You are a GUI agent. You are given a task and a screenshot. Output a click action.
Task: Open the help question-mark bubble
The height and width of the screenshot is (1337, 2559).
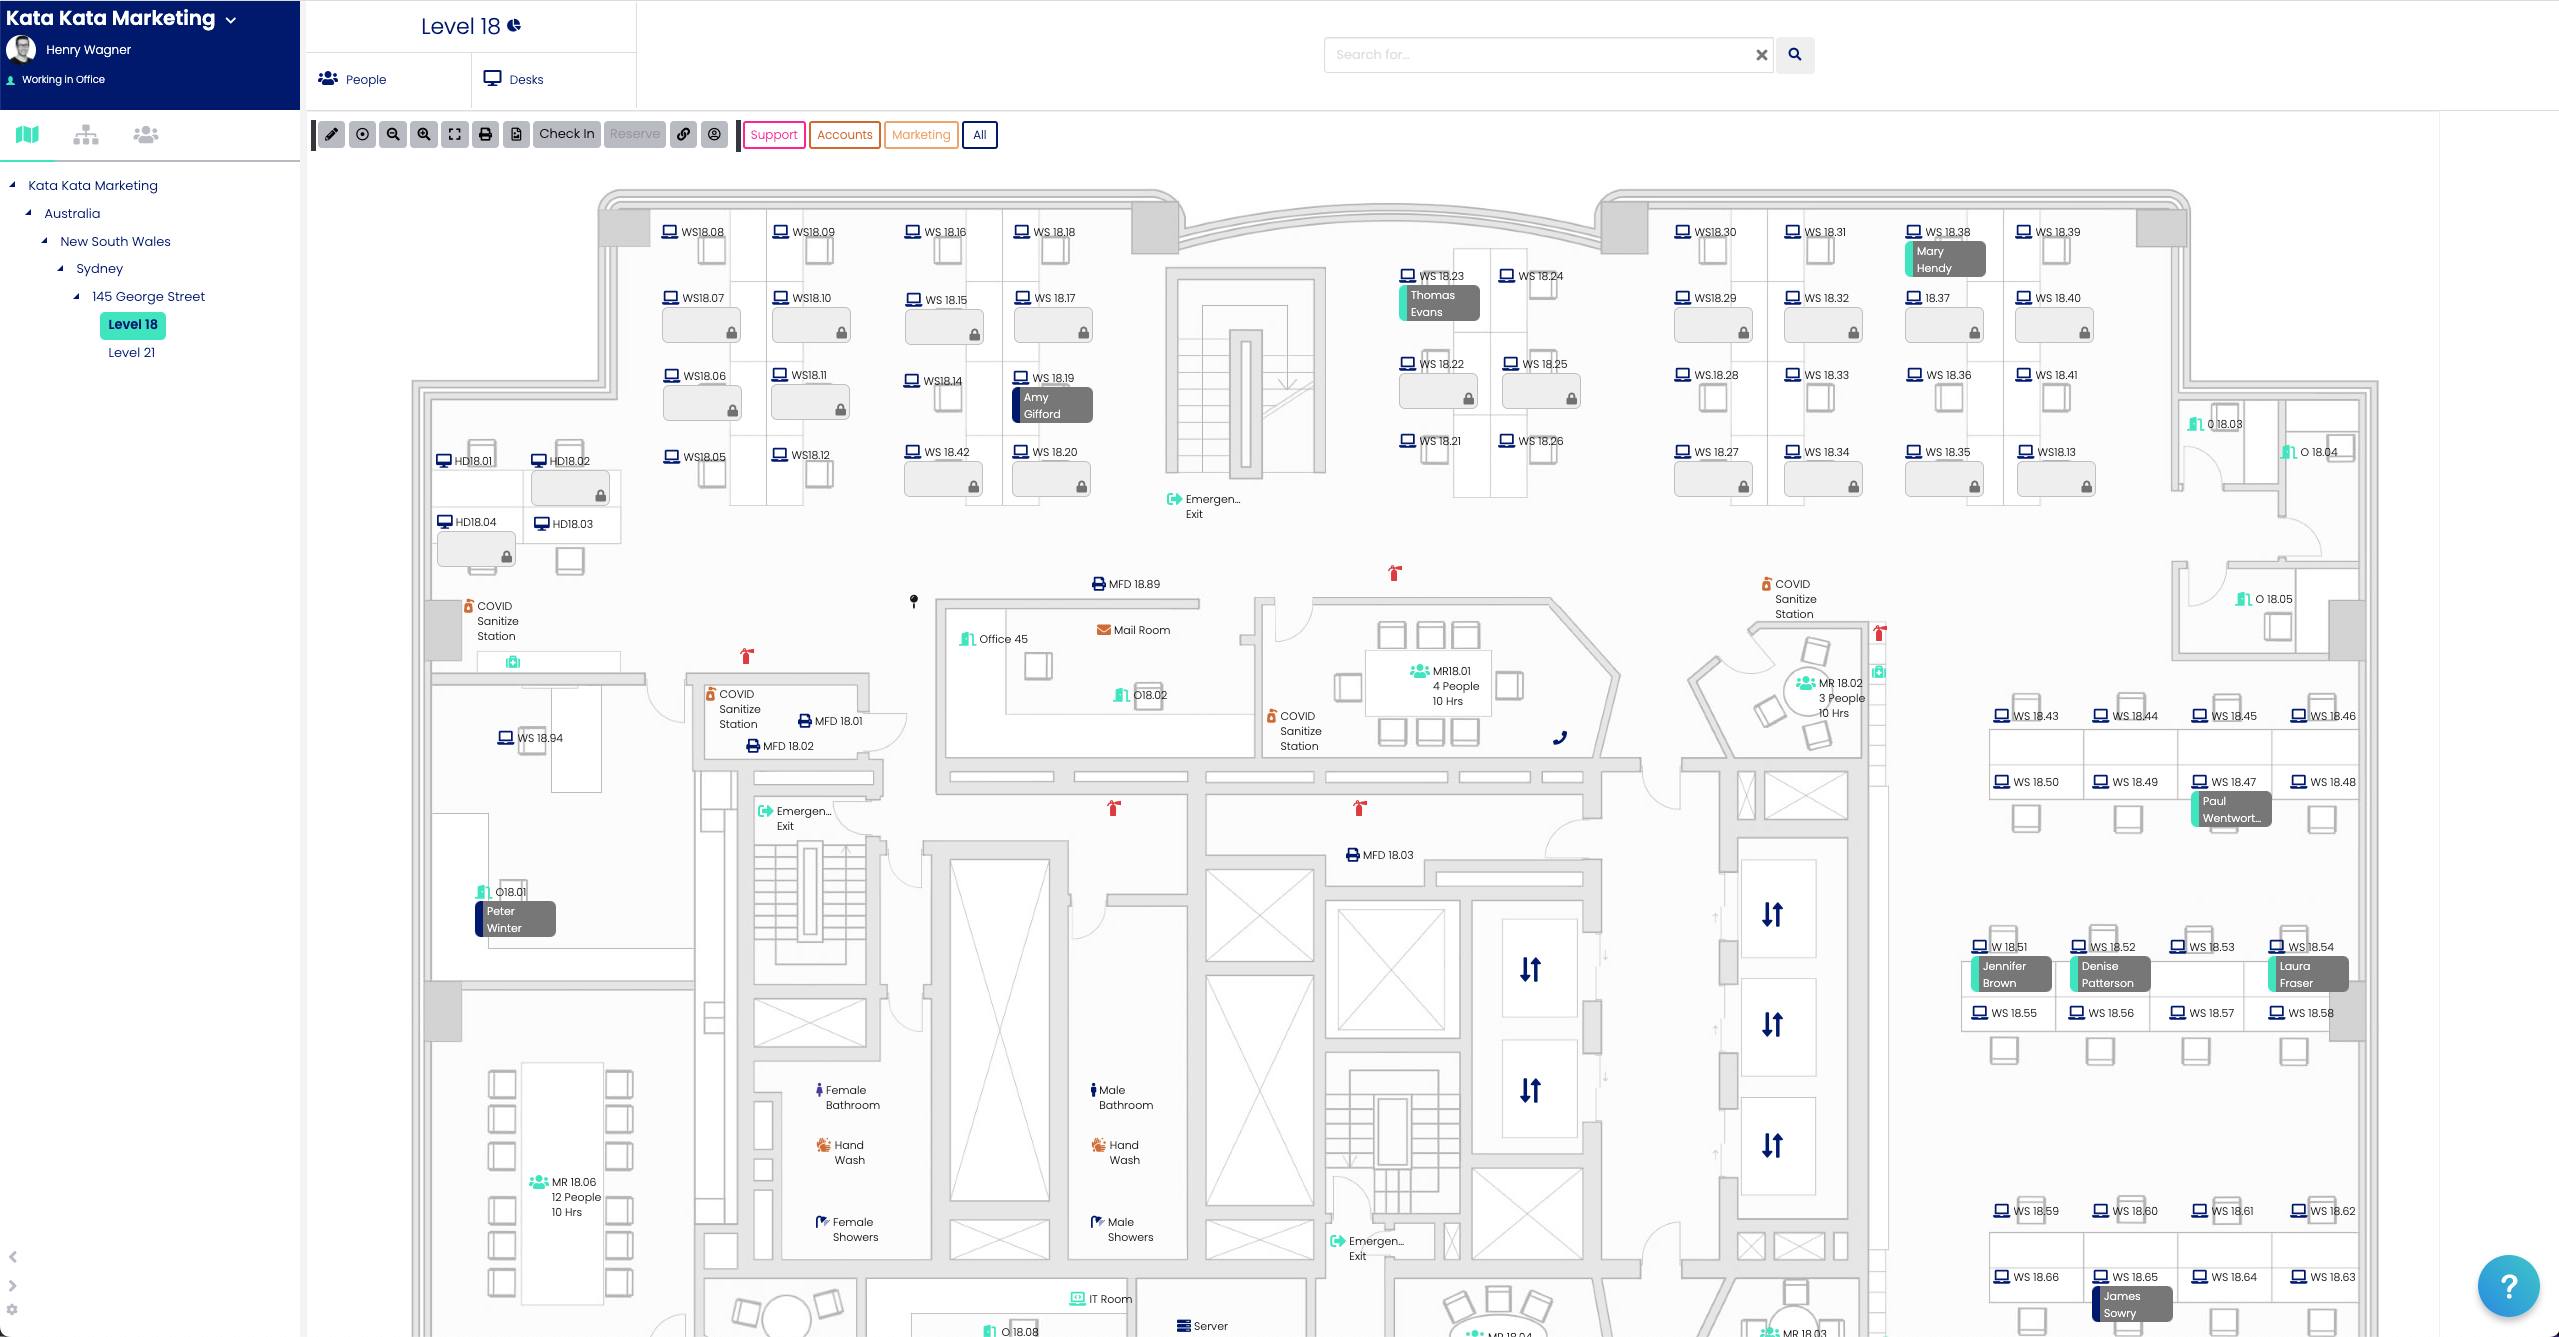(2508, 1286)
